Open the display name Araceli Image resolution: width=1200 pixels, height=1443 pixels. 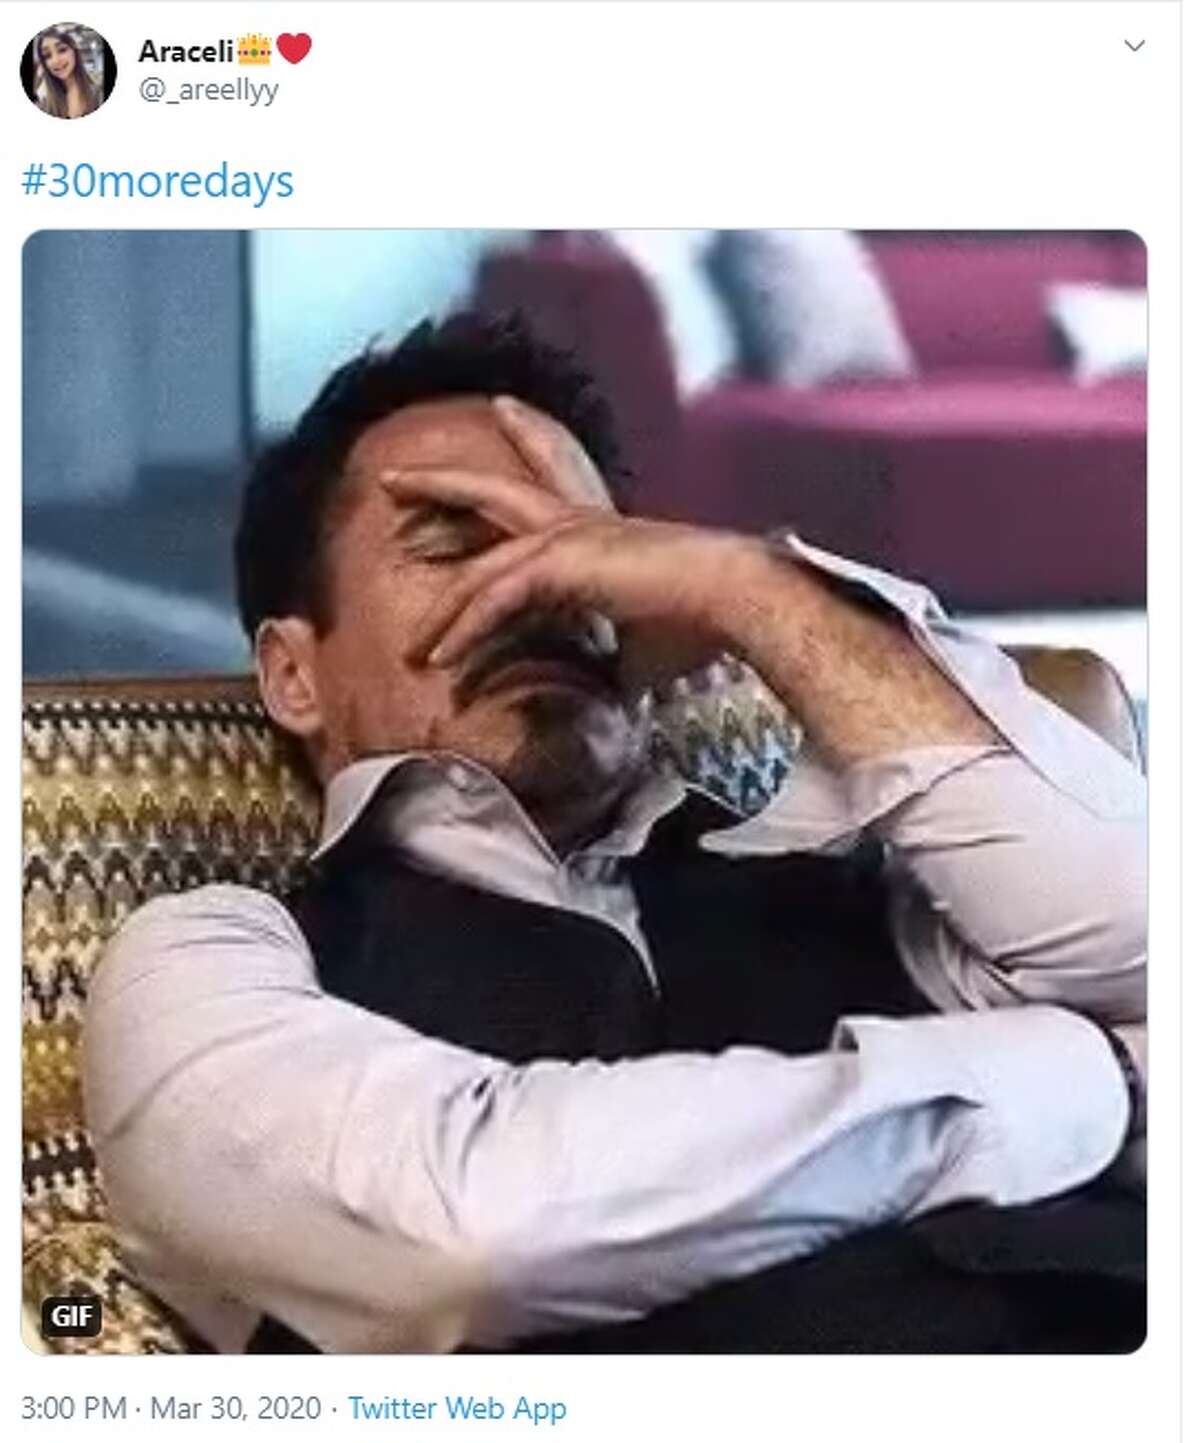point(186,50)
